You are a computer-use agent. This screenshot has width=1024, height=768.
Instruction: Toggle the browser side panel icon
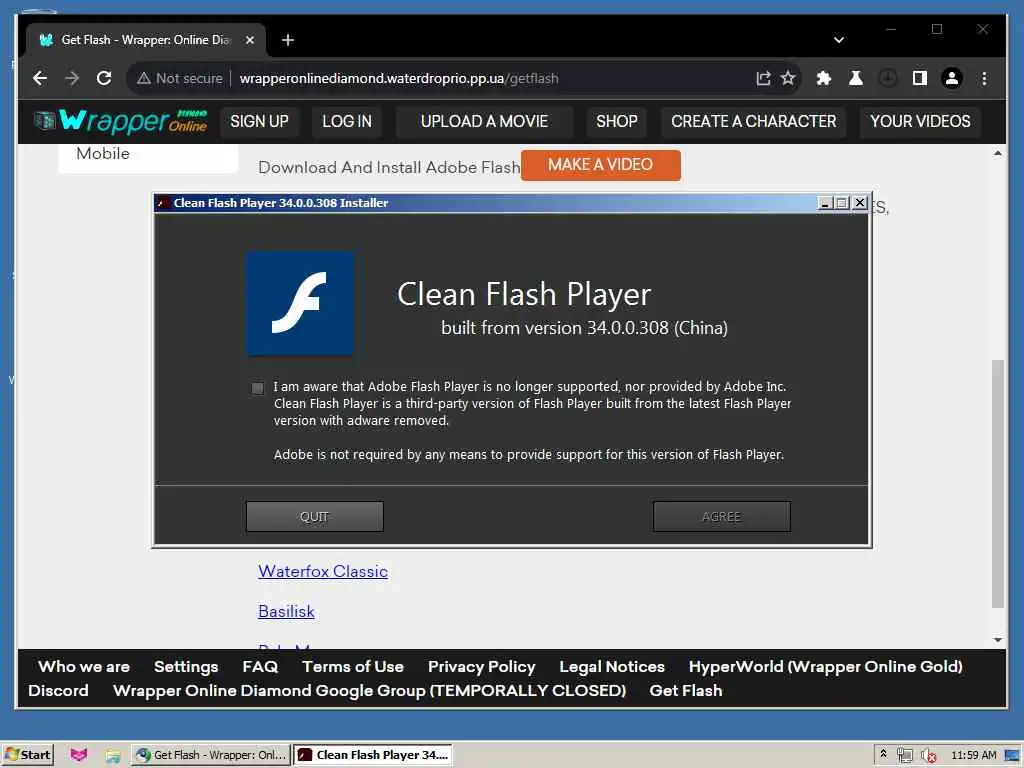[920, 78]
